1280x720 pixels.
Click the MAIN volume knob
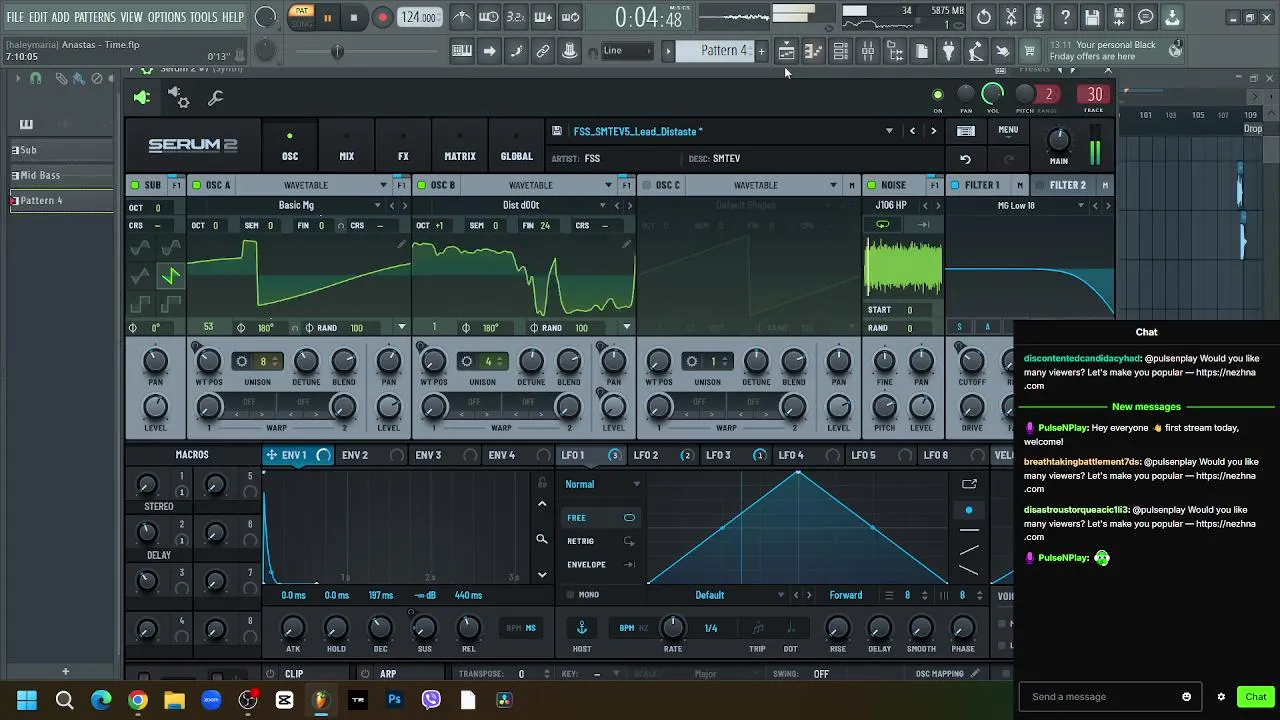coord(1058,140)
